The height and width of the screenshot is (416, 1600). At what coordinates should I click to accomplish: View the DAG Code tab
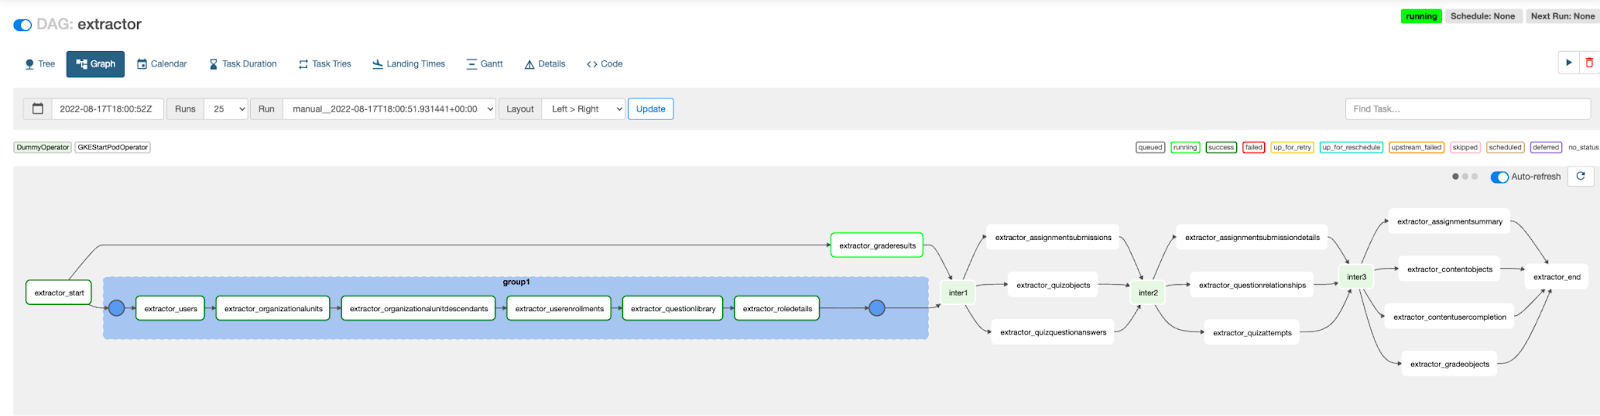604,64
